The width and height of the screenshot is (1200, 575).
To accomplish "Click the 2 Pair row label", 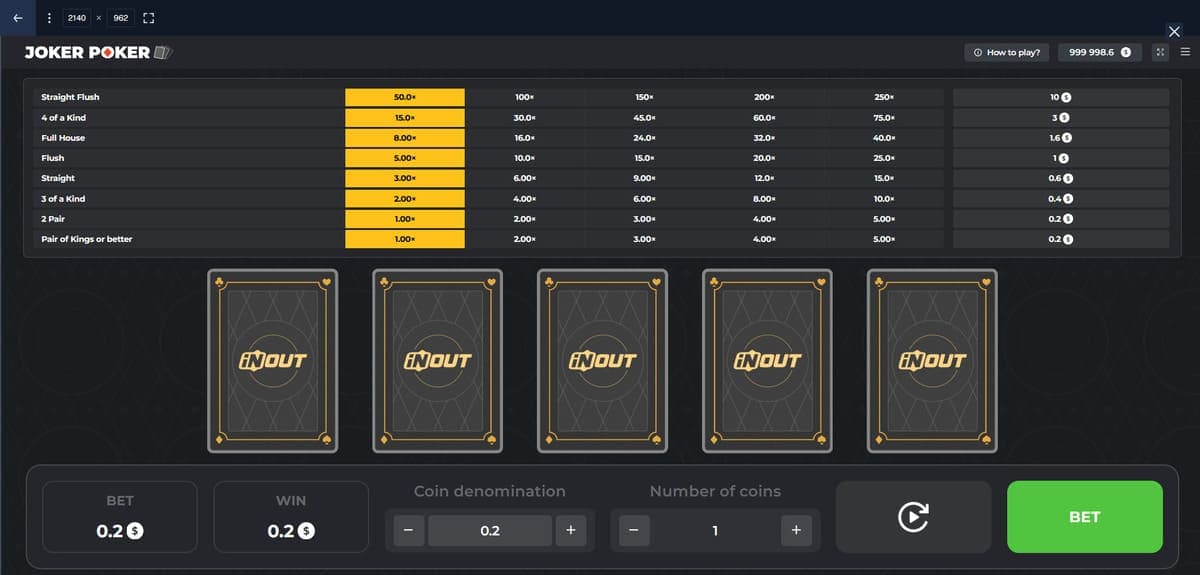I will pyautogui.click(x=53, y=219).
